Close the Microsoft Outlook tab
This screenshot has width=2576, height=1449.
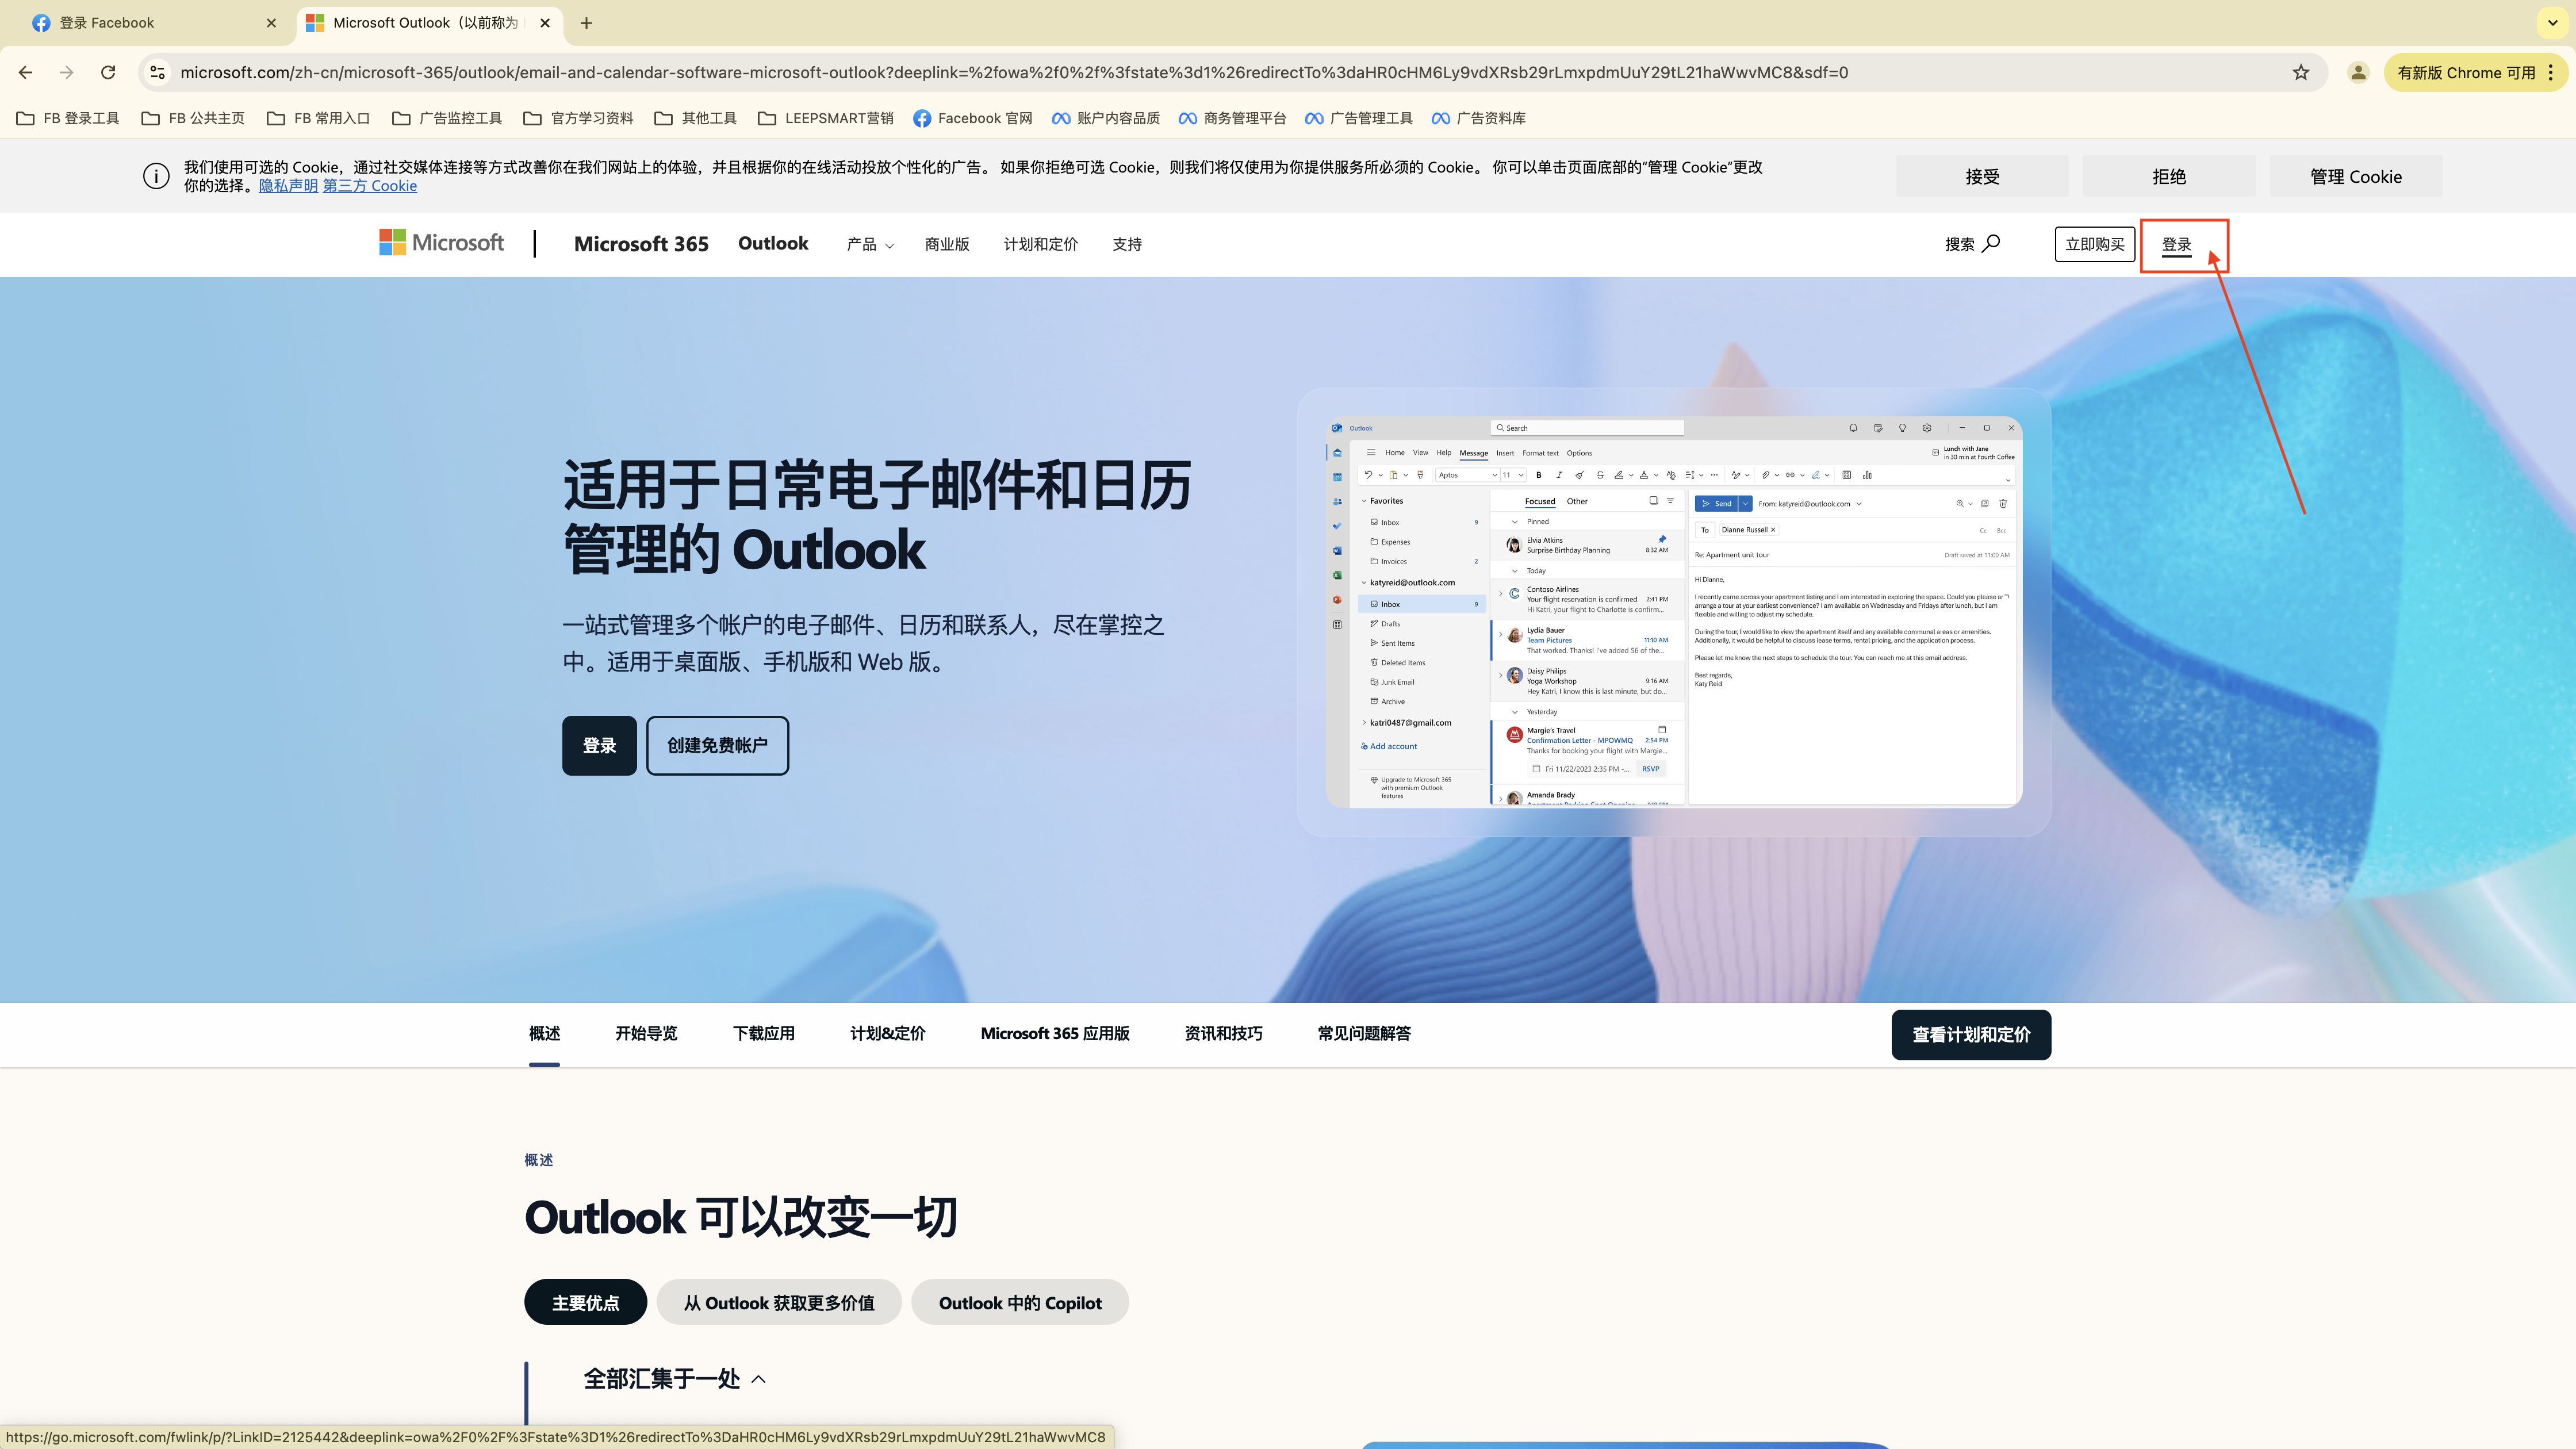(545, 22)
